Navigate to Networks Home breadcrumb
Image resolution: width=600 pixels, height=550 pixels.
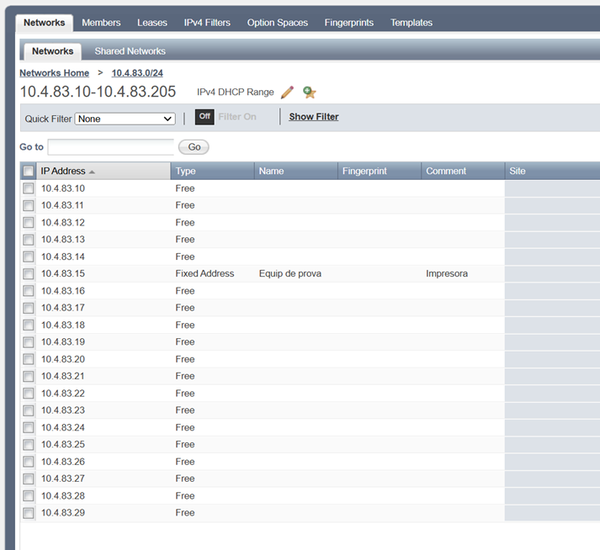54,73
